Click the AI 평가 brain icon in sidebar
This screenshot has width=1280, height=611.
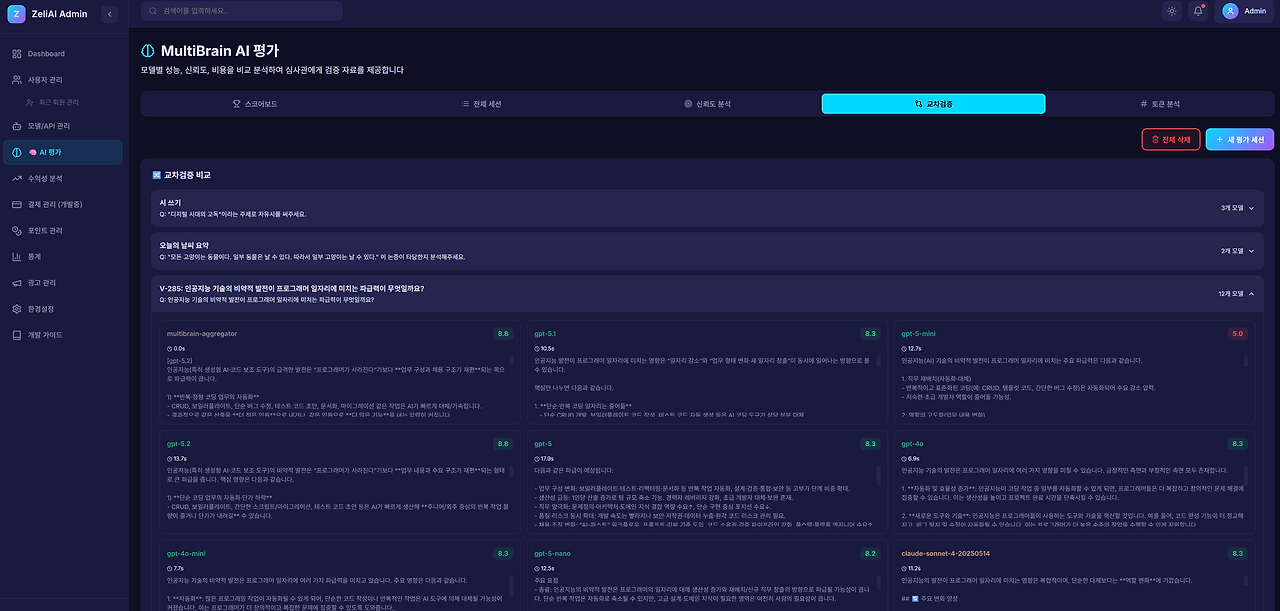pyautogui.click(x=17, y=152)
